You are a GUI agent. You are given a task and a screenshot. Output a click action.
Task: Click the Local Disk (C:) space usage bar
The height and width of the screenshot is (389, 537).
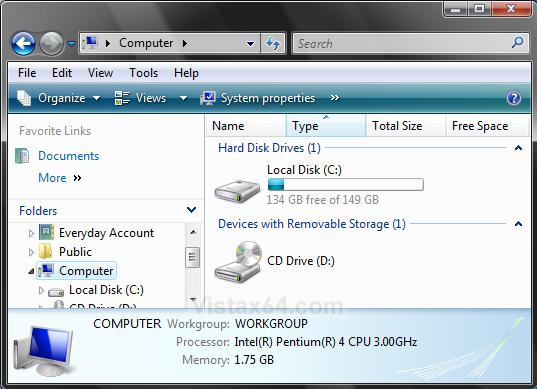[x=346, y=185]
